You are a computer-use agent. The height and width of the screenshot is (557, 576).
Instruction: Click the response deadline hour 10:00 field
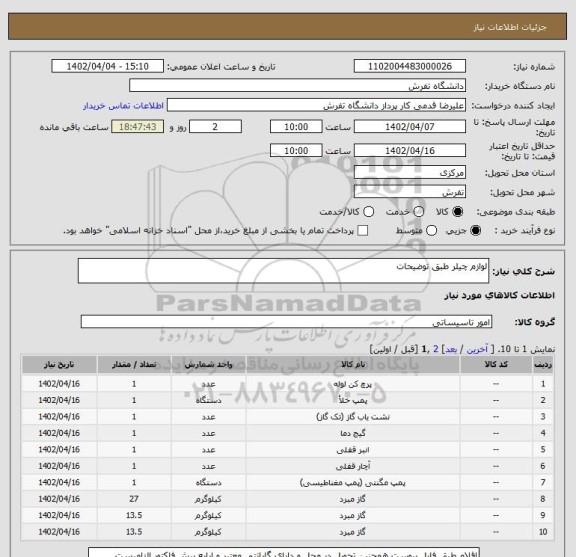(296, 127)
